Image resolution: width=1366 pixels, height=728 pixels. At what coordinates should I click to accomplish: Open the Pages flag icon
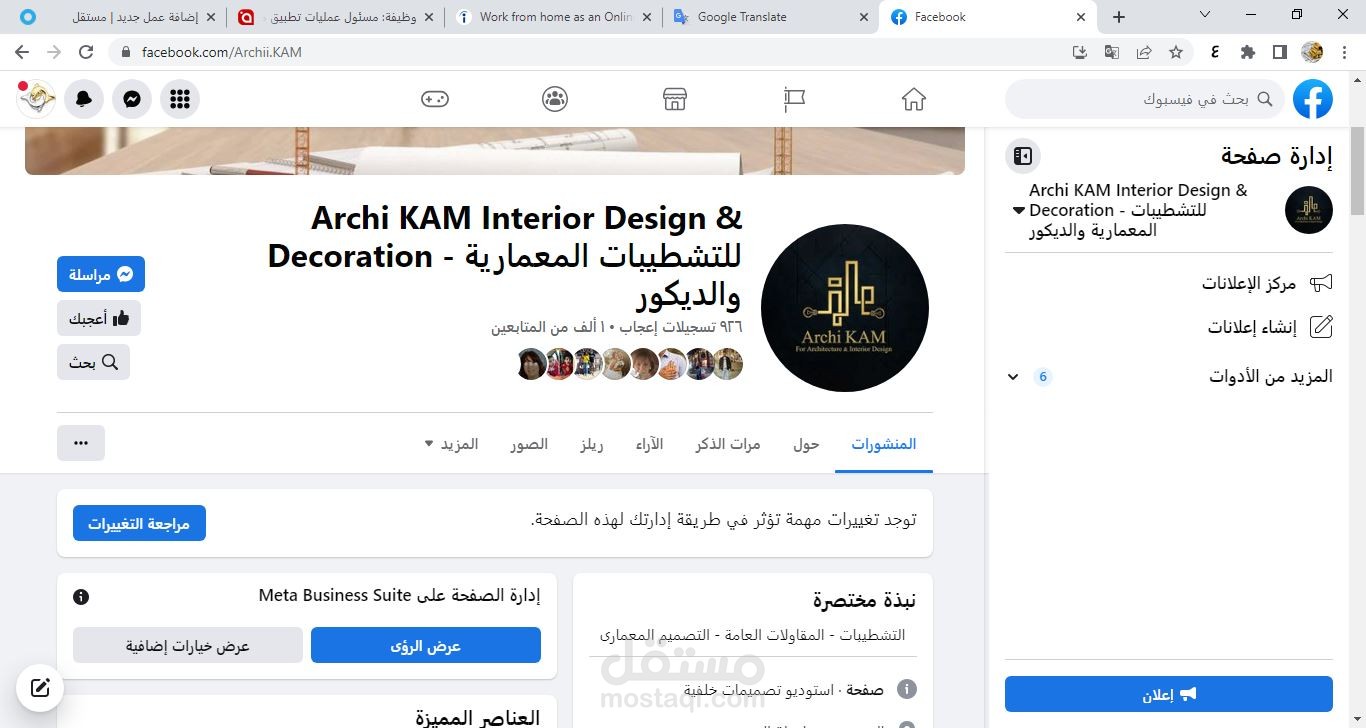tap(793, 98)
